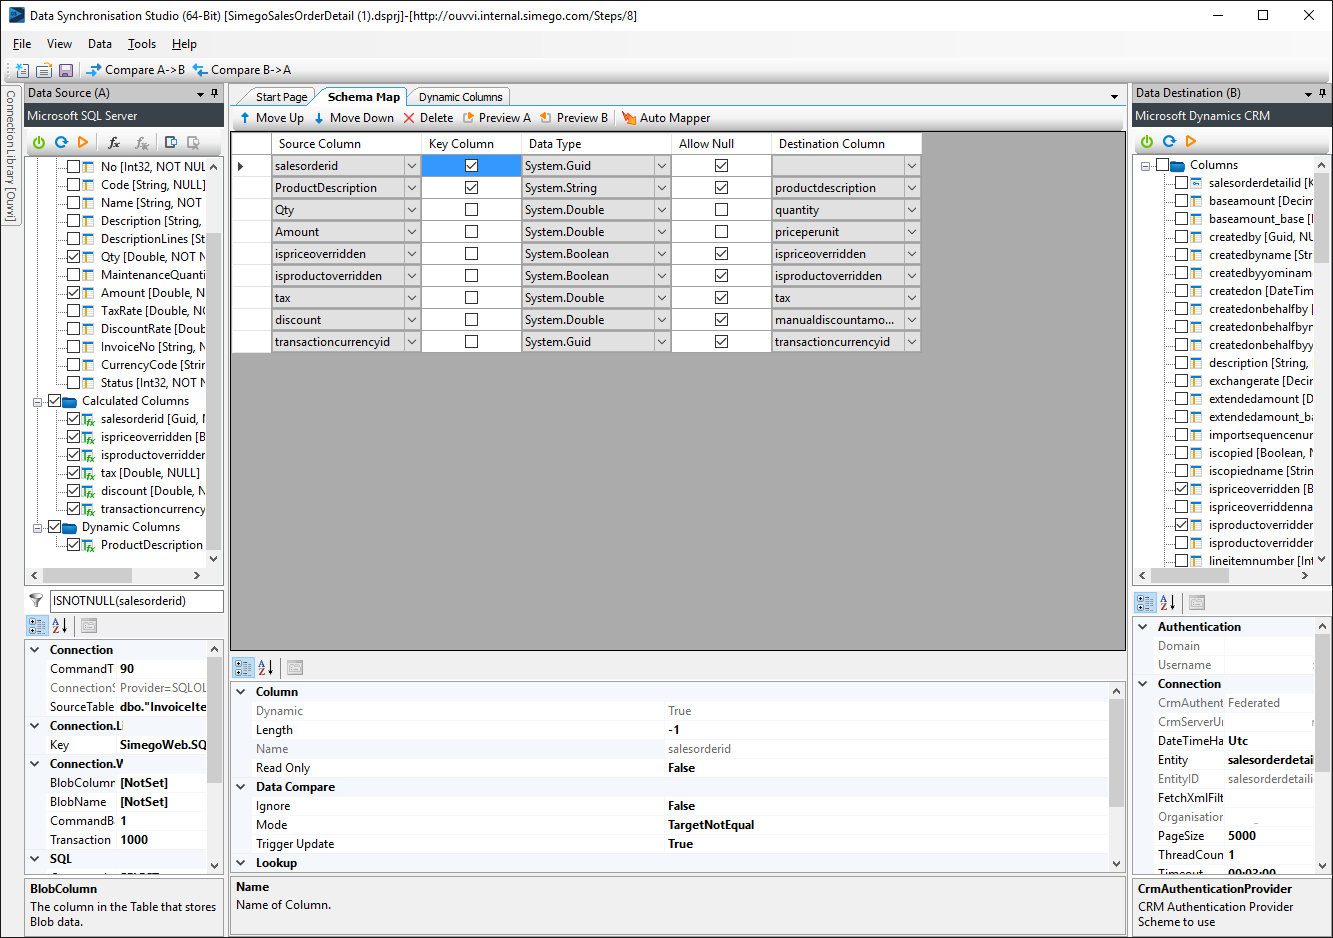This screenshot has height=938, width=1333.
Task: Collapse the Calculated Columns tree node
Action: tap(38, 401)
